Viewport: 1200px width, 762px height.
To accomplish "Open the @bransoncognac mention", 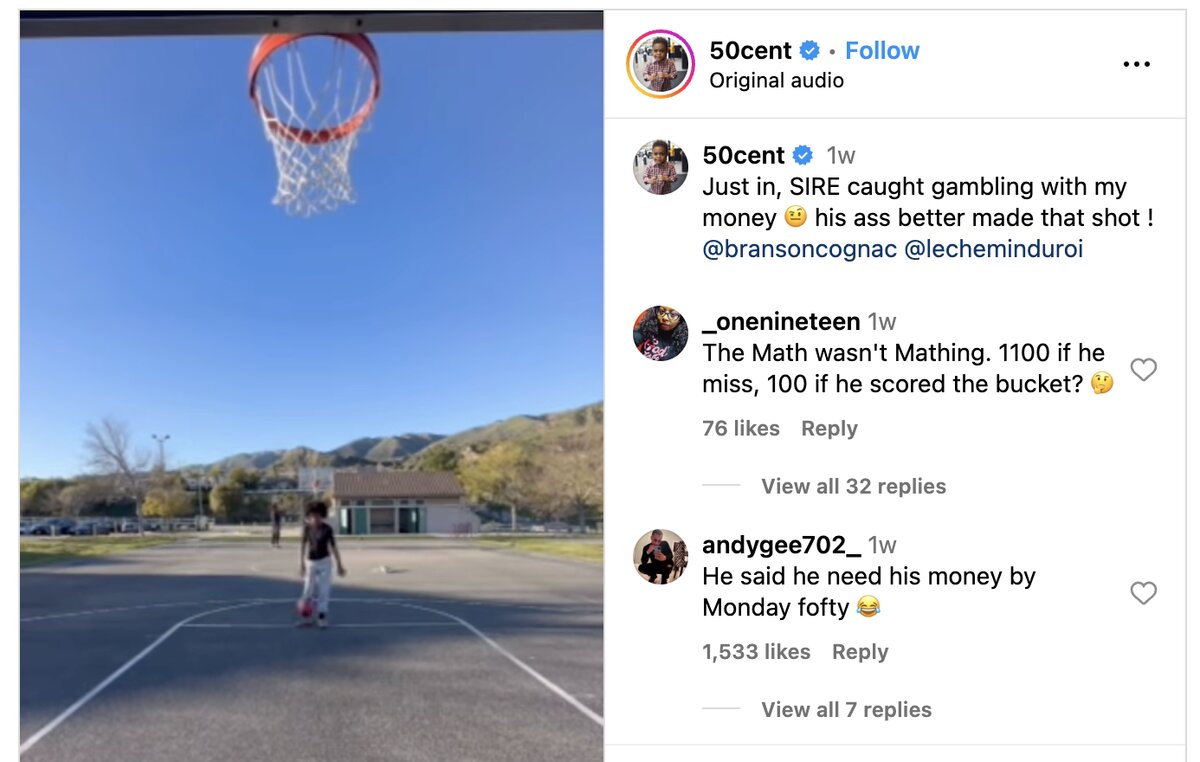I will tap(799, 249).
